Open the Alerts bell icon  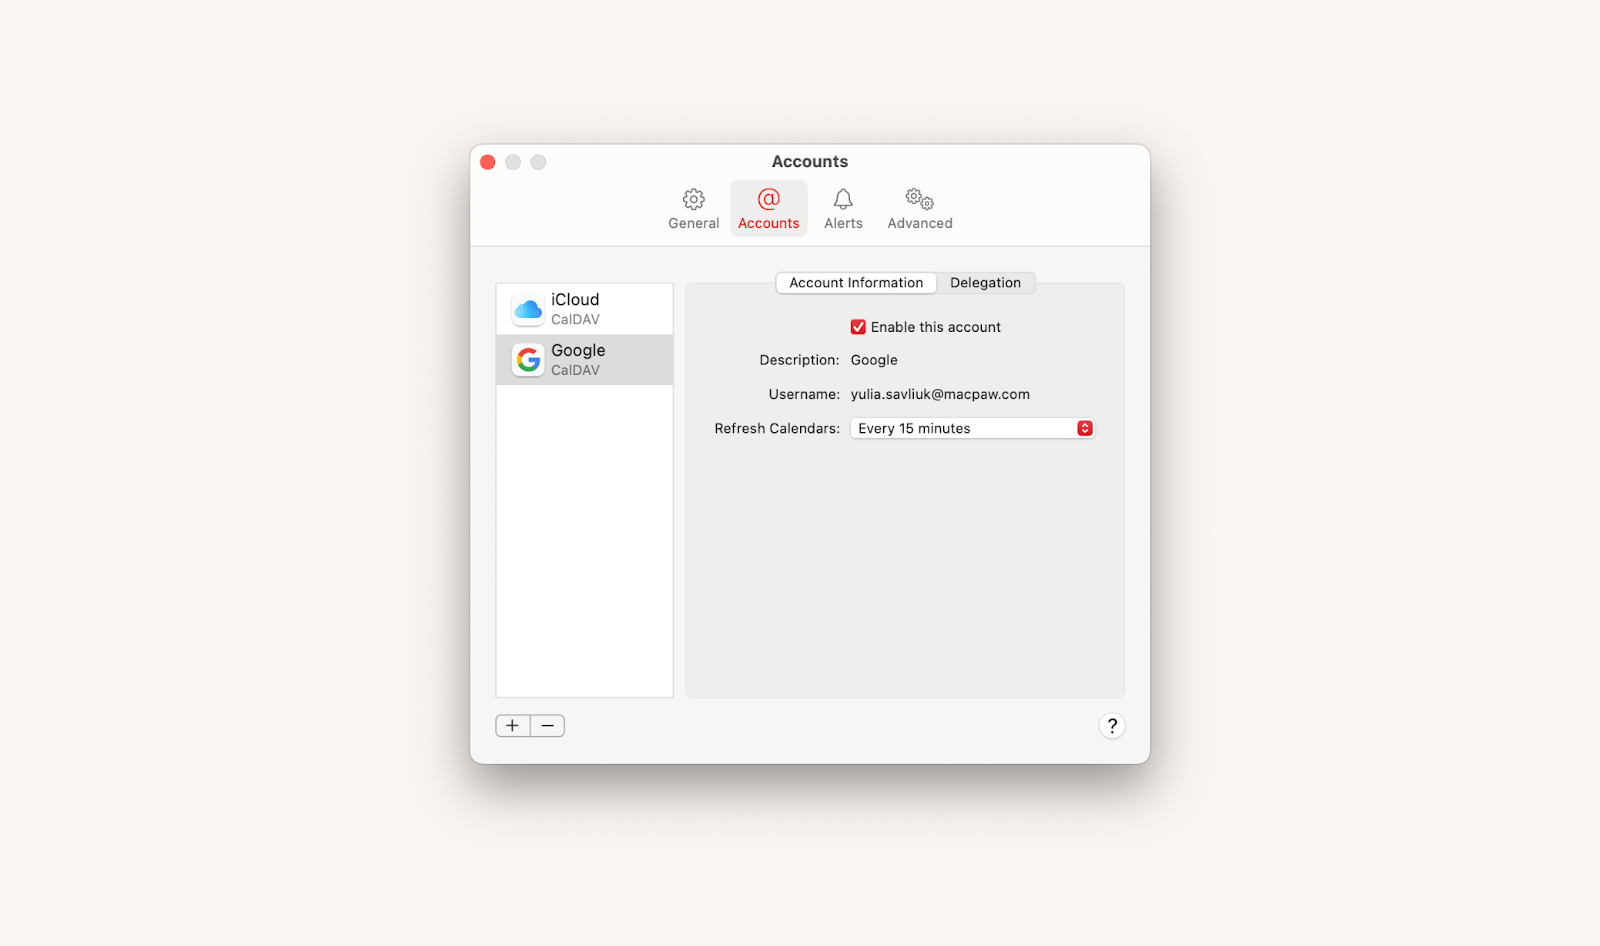(x=843, y=199)
